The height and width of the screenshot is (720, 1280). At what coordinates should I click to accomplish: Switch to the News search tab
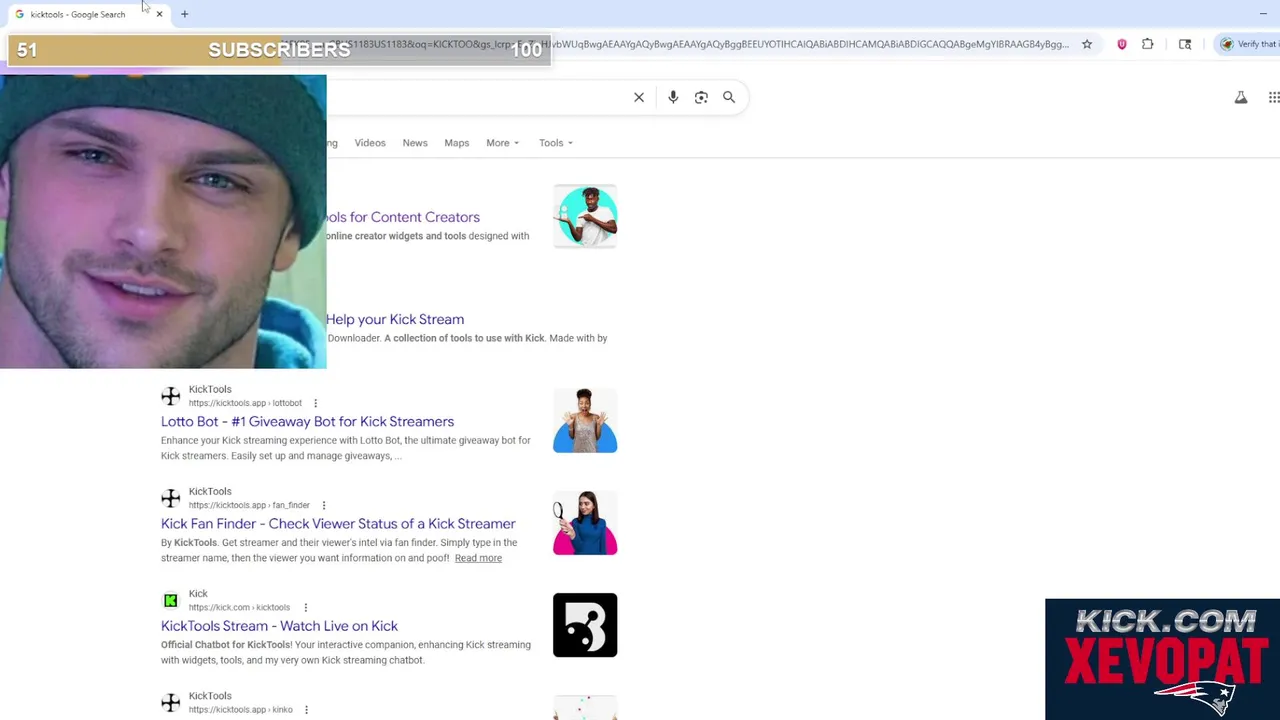coord(415,143)
